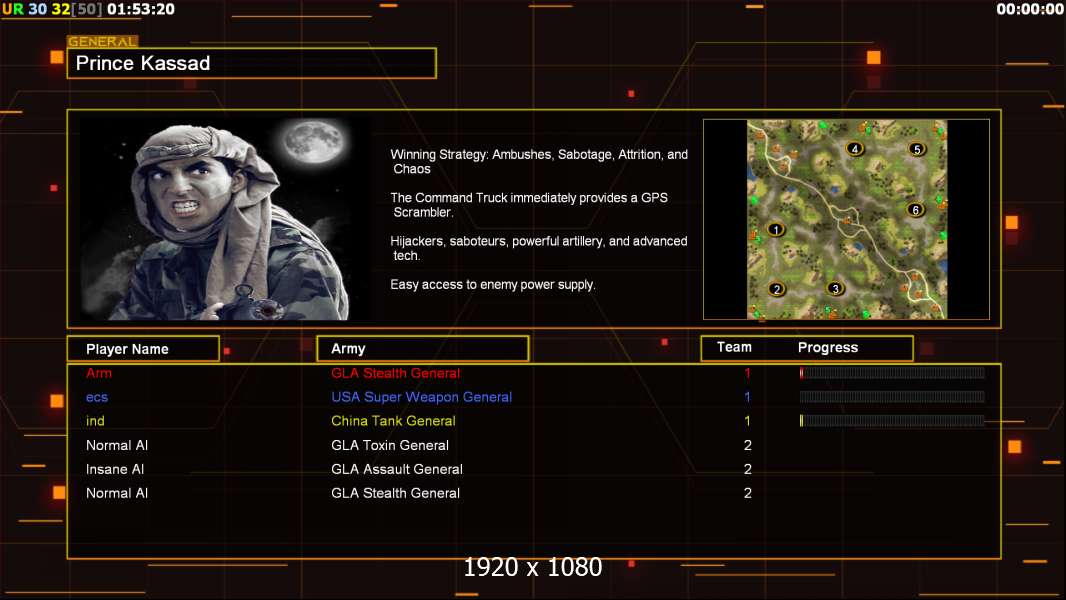Click the Team column label
1066x600 pixels.
tap(734, 347)
